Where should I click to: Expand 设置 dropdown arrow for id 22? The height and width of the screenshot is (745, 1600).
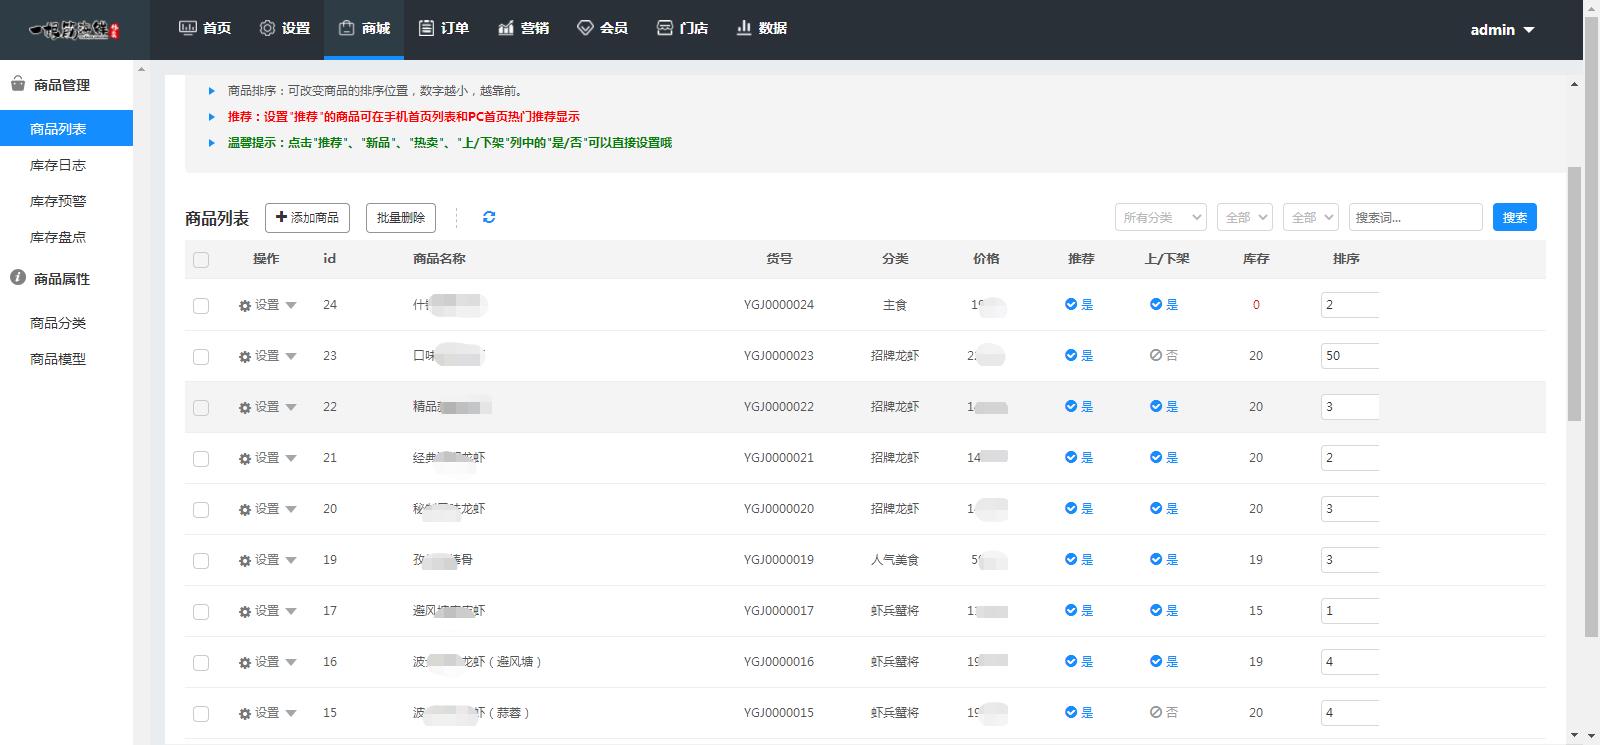291,408
